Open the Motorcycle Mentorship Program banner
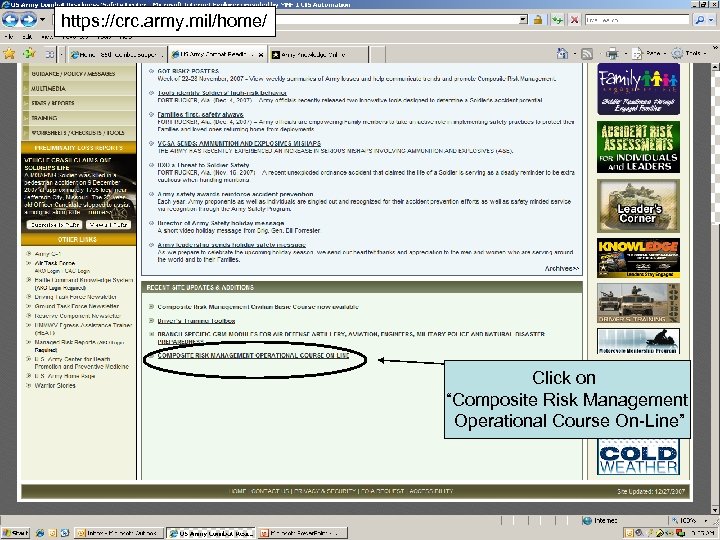Screen dimensions: 720x540 pos(638,341)
